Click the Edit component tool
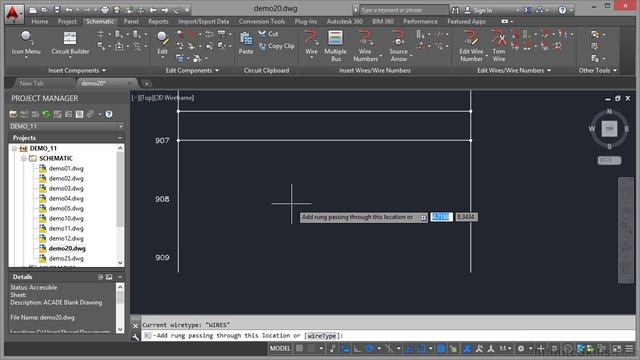The height and width of the screenshot is (360, 640). pyautogui.click(x=162, y=43)
